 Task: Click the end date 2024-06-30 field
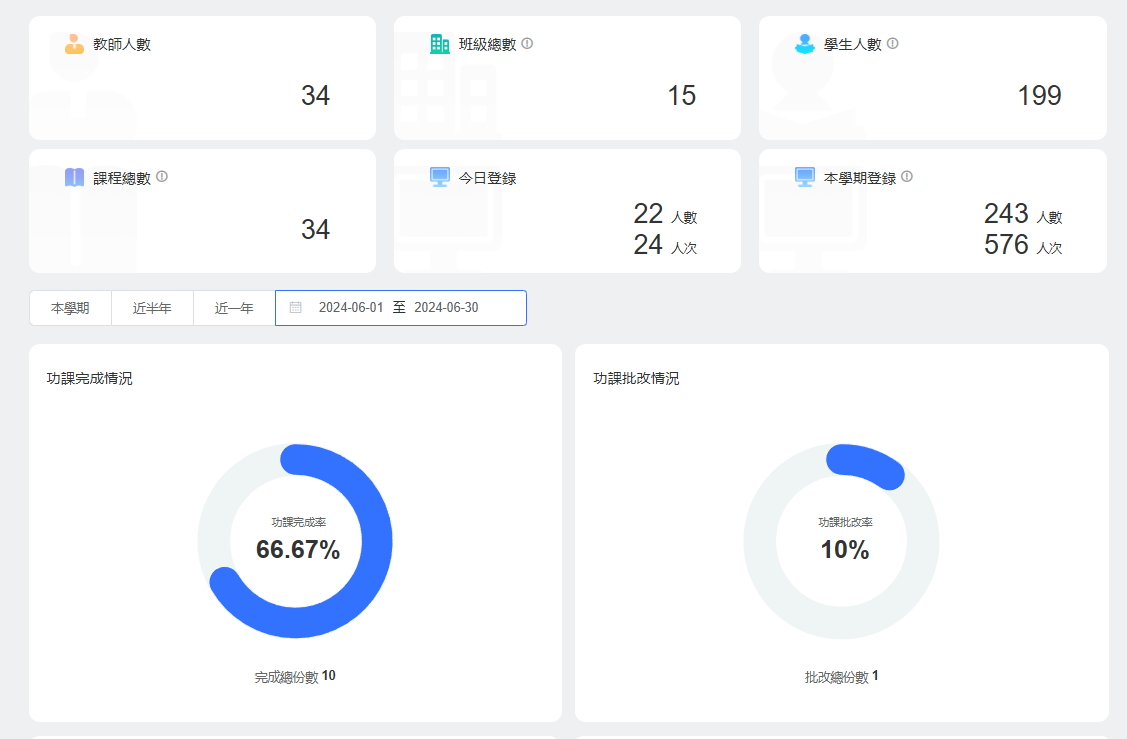(446, 308)
